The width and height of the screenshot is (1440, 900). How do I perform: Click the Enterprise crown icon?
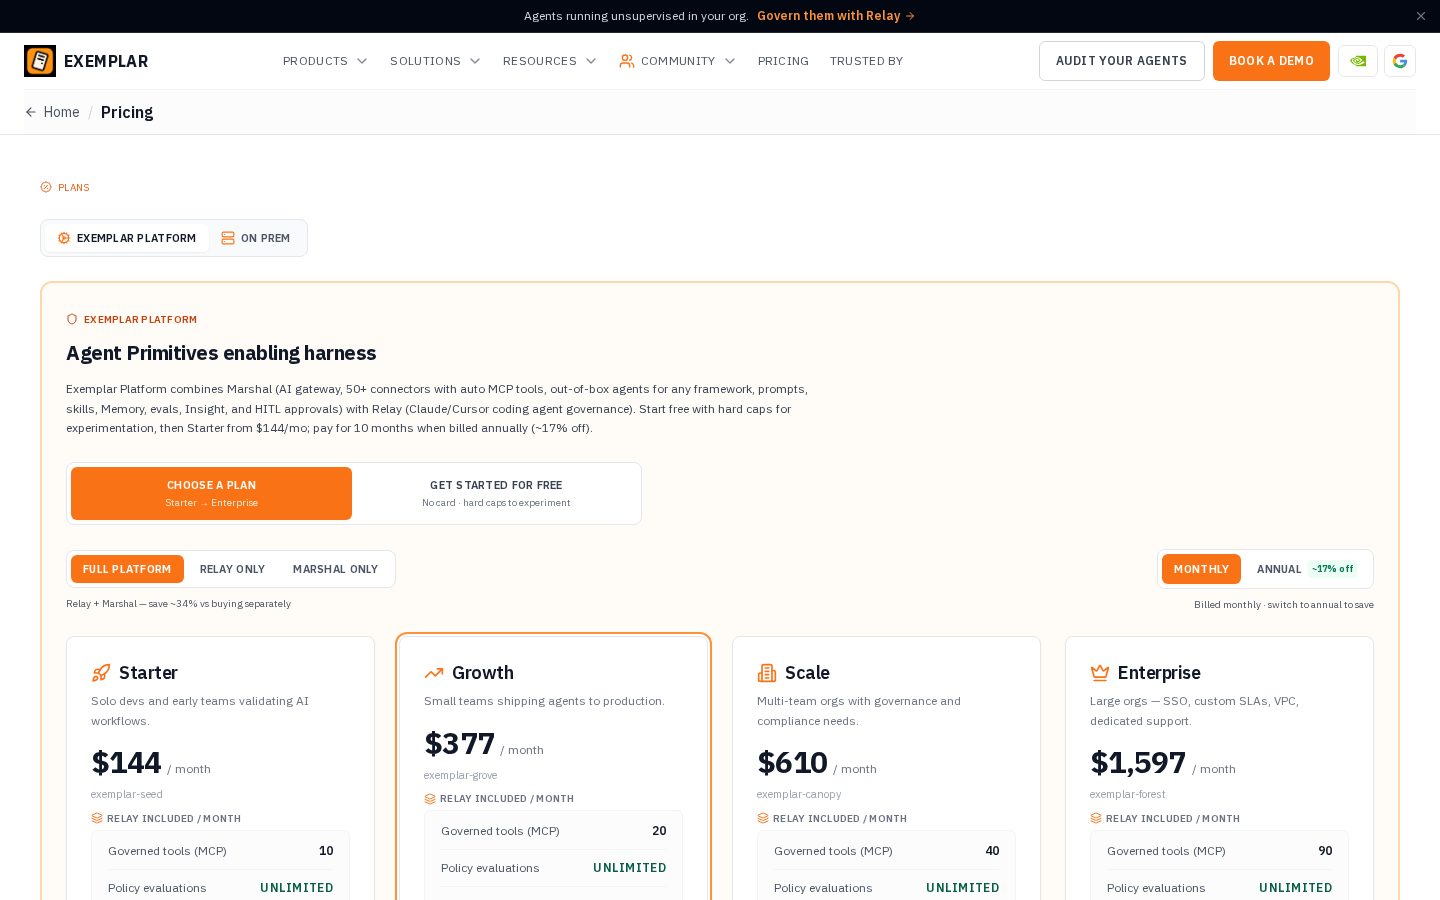1100,673
